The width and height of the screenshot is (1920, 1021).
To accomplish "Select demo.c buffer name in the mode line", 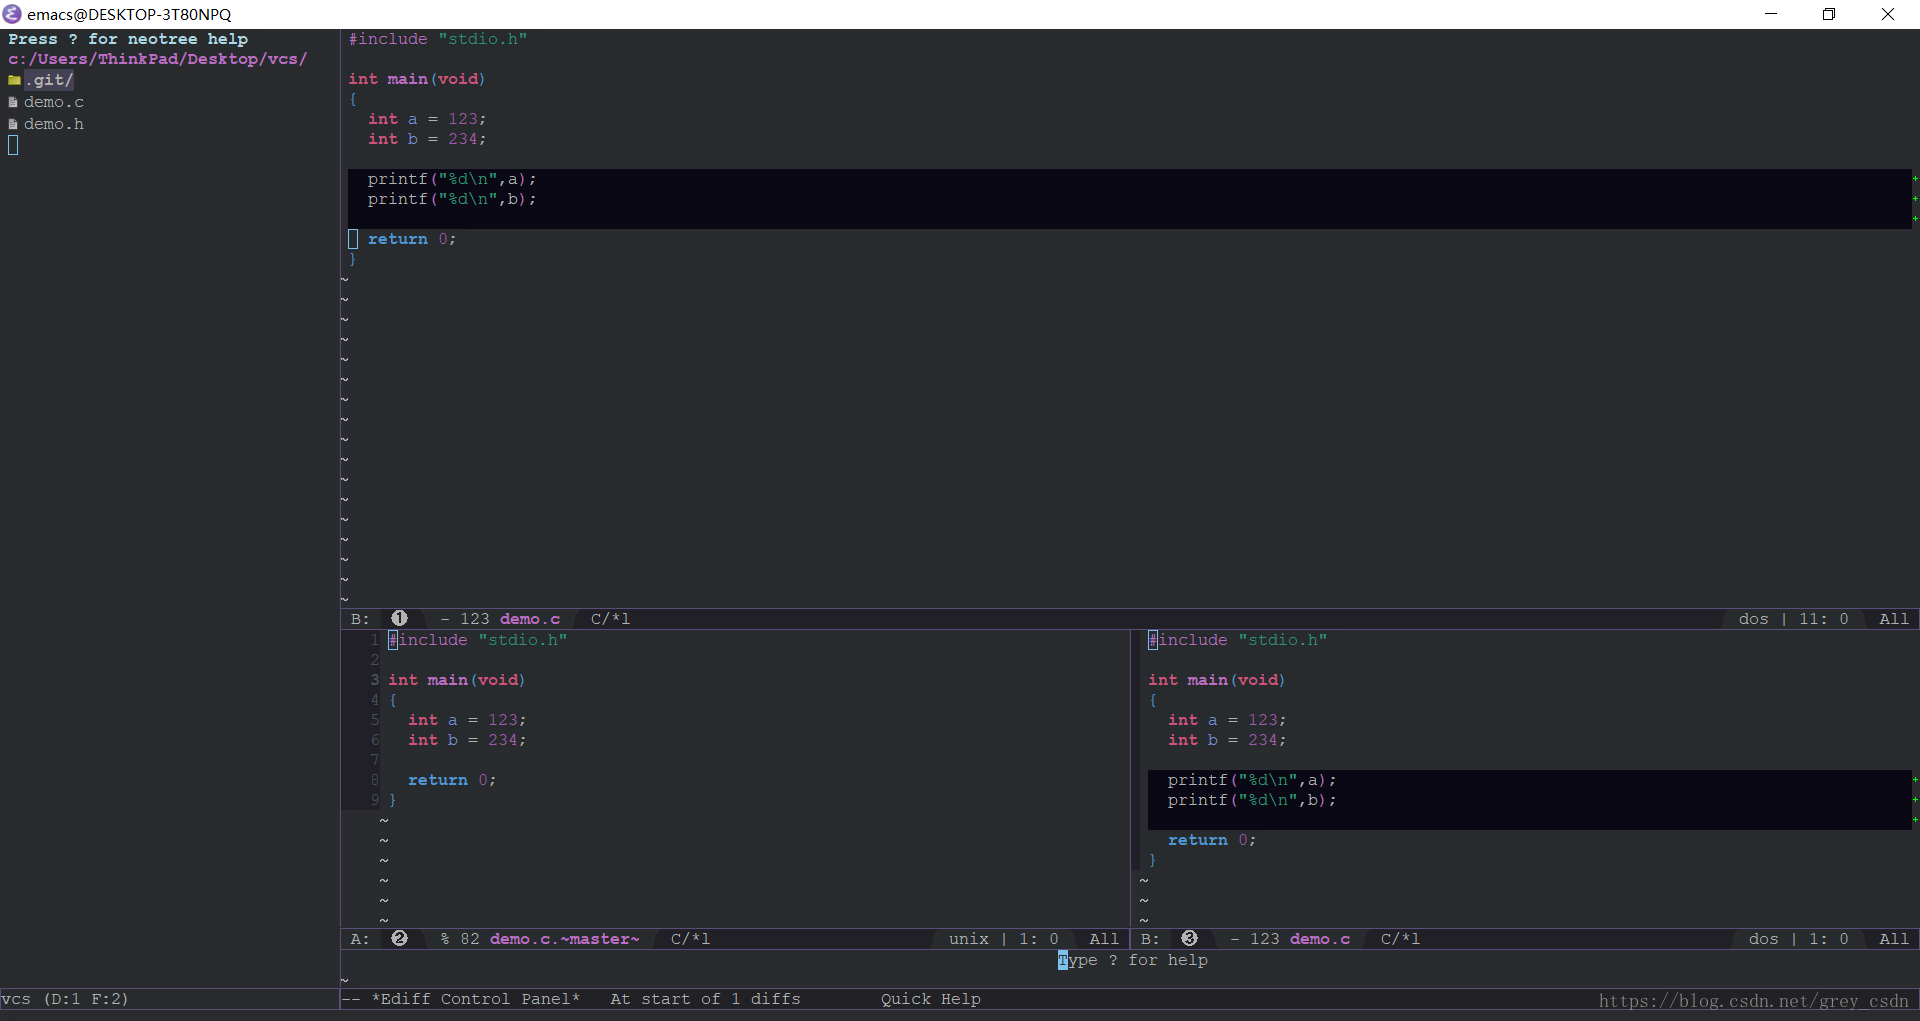I will click(529, 618).
